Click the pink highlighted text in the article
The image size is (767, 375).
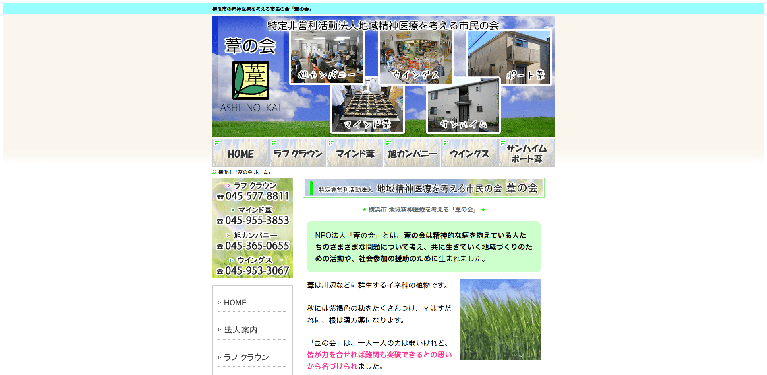tap(380, 360)
